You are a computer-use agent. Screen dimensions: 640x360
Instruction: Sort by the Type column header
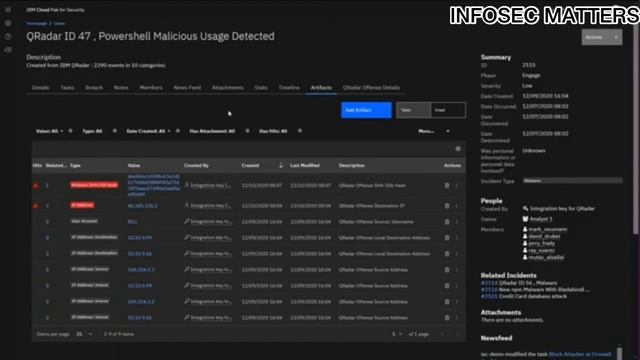(75, 165)
